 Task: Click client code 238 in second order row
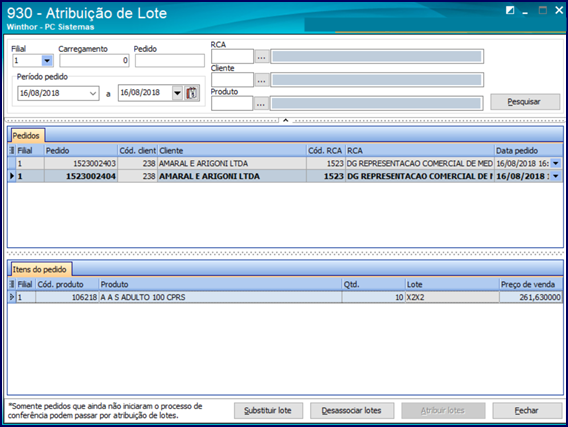[x=138, y=176]
